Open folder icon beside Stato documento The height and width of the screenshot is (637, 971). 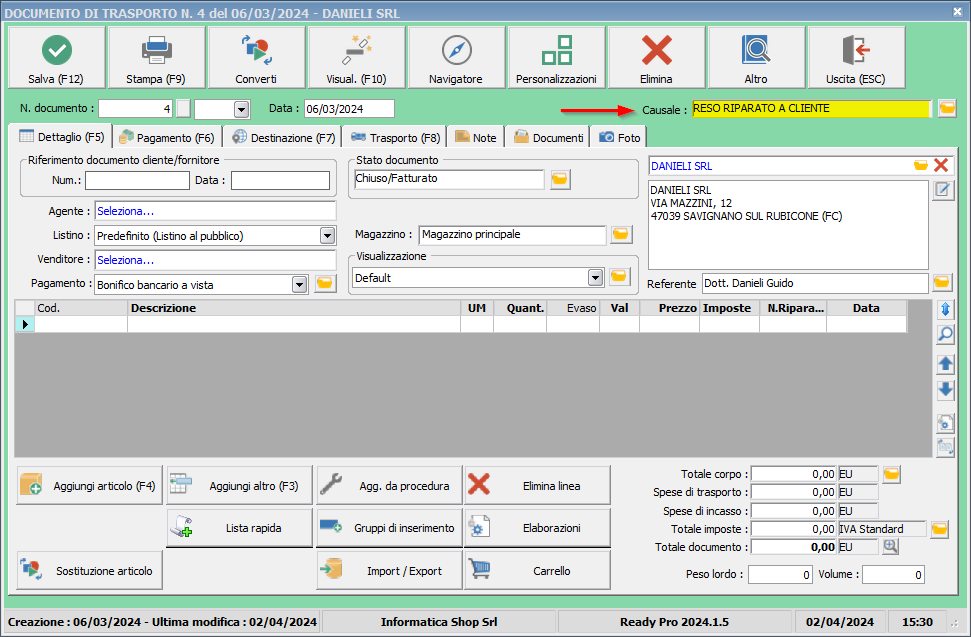560,179
